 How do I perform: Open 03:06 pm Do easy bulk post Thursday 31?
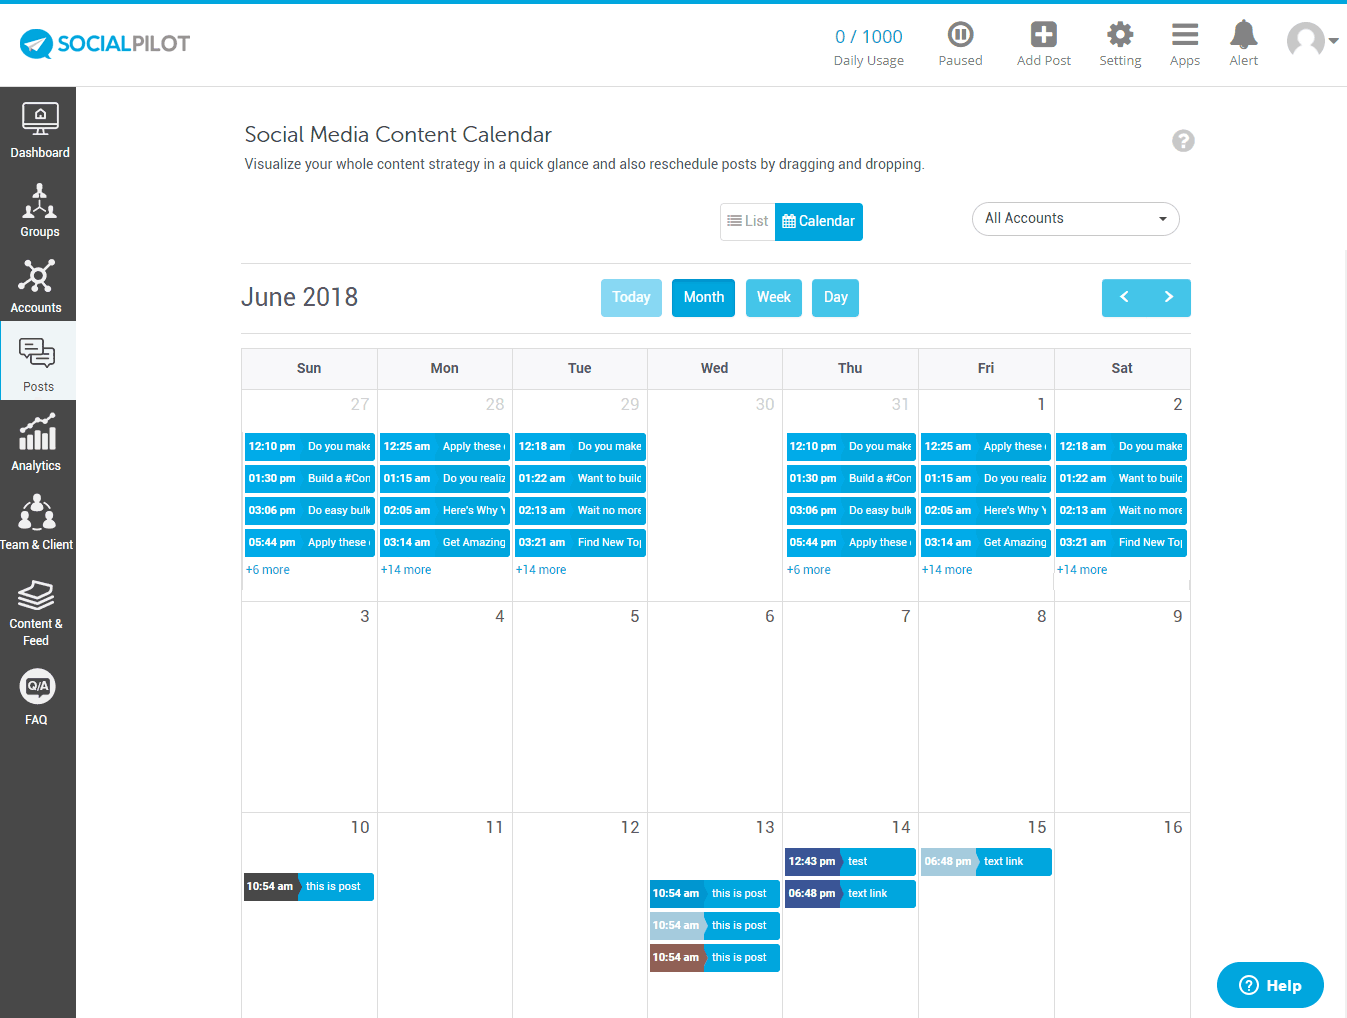(851, 511)
